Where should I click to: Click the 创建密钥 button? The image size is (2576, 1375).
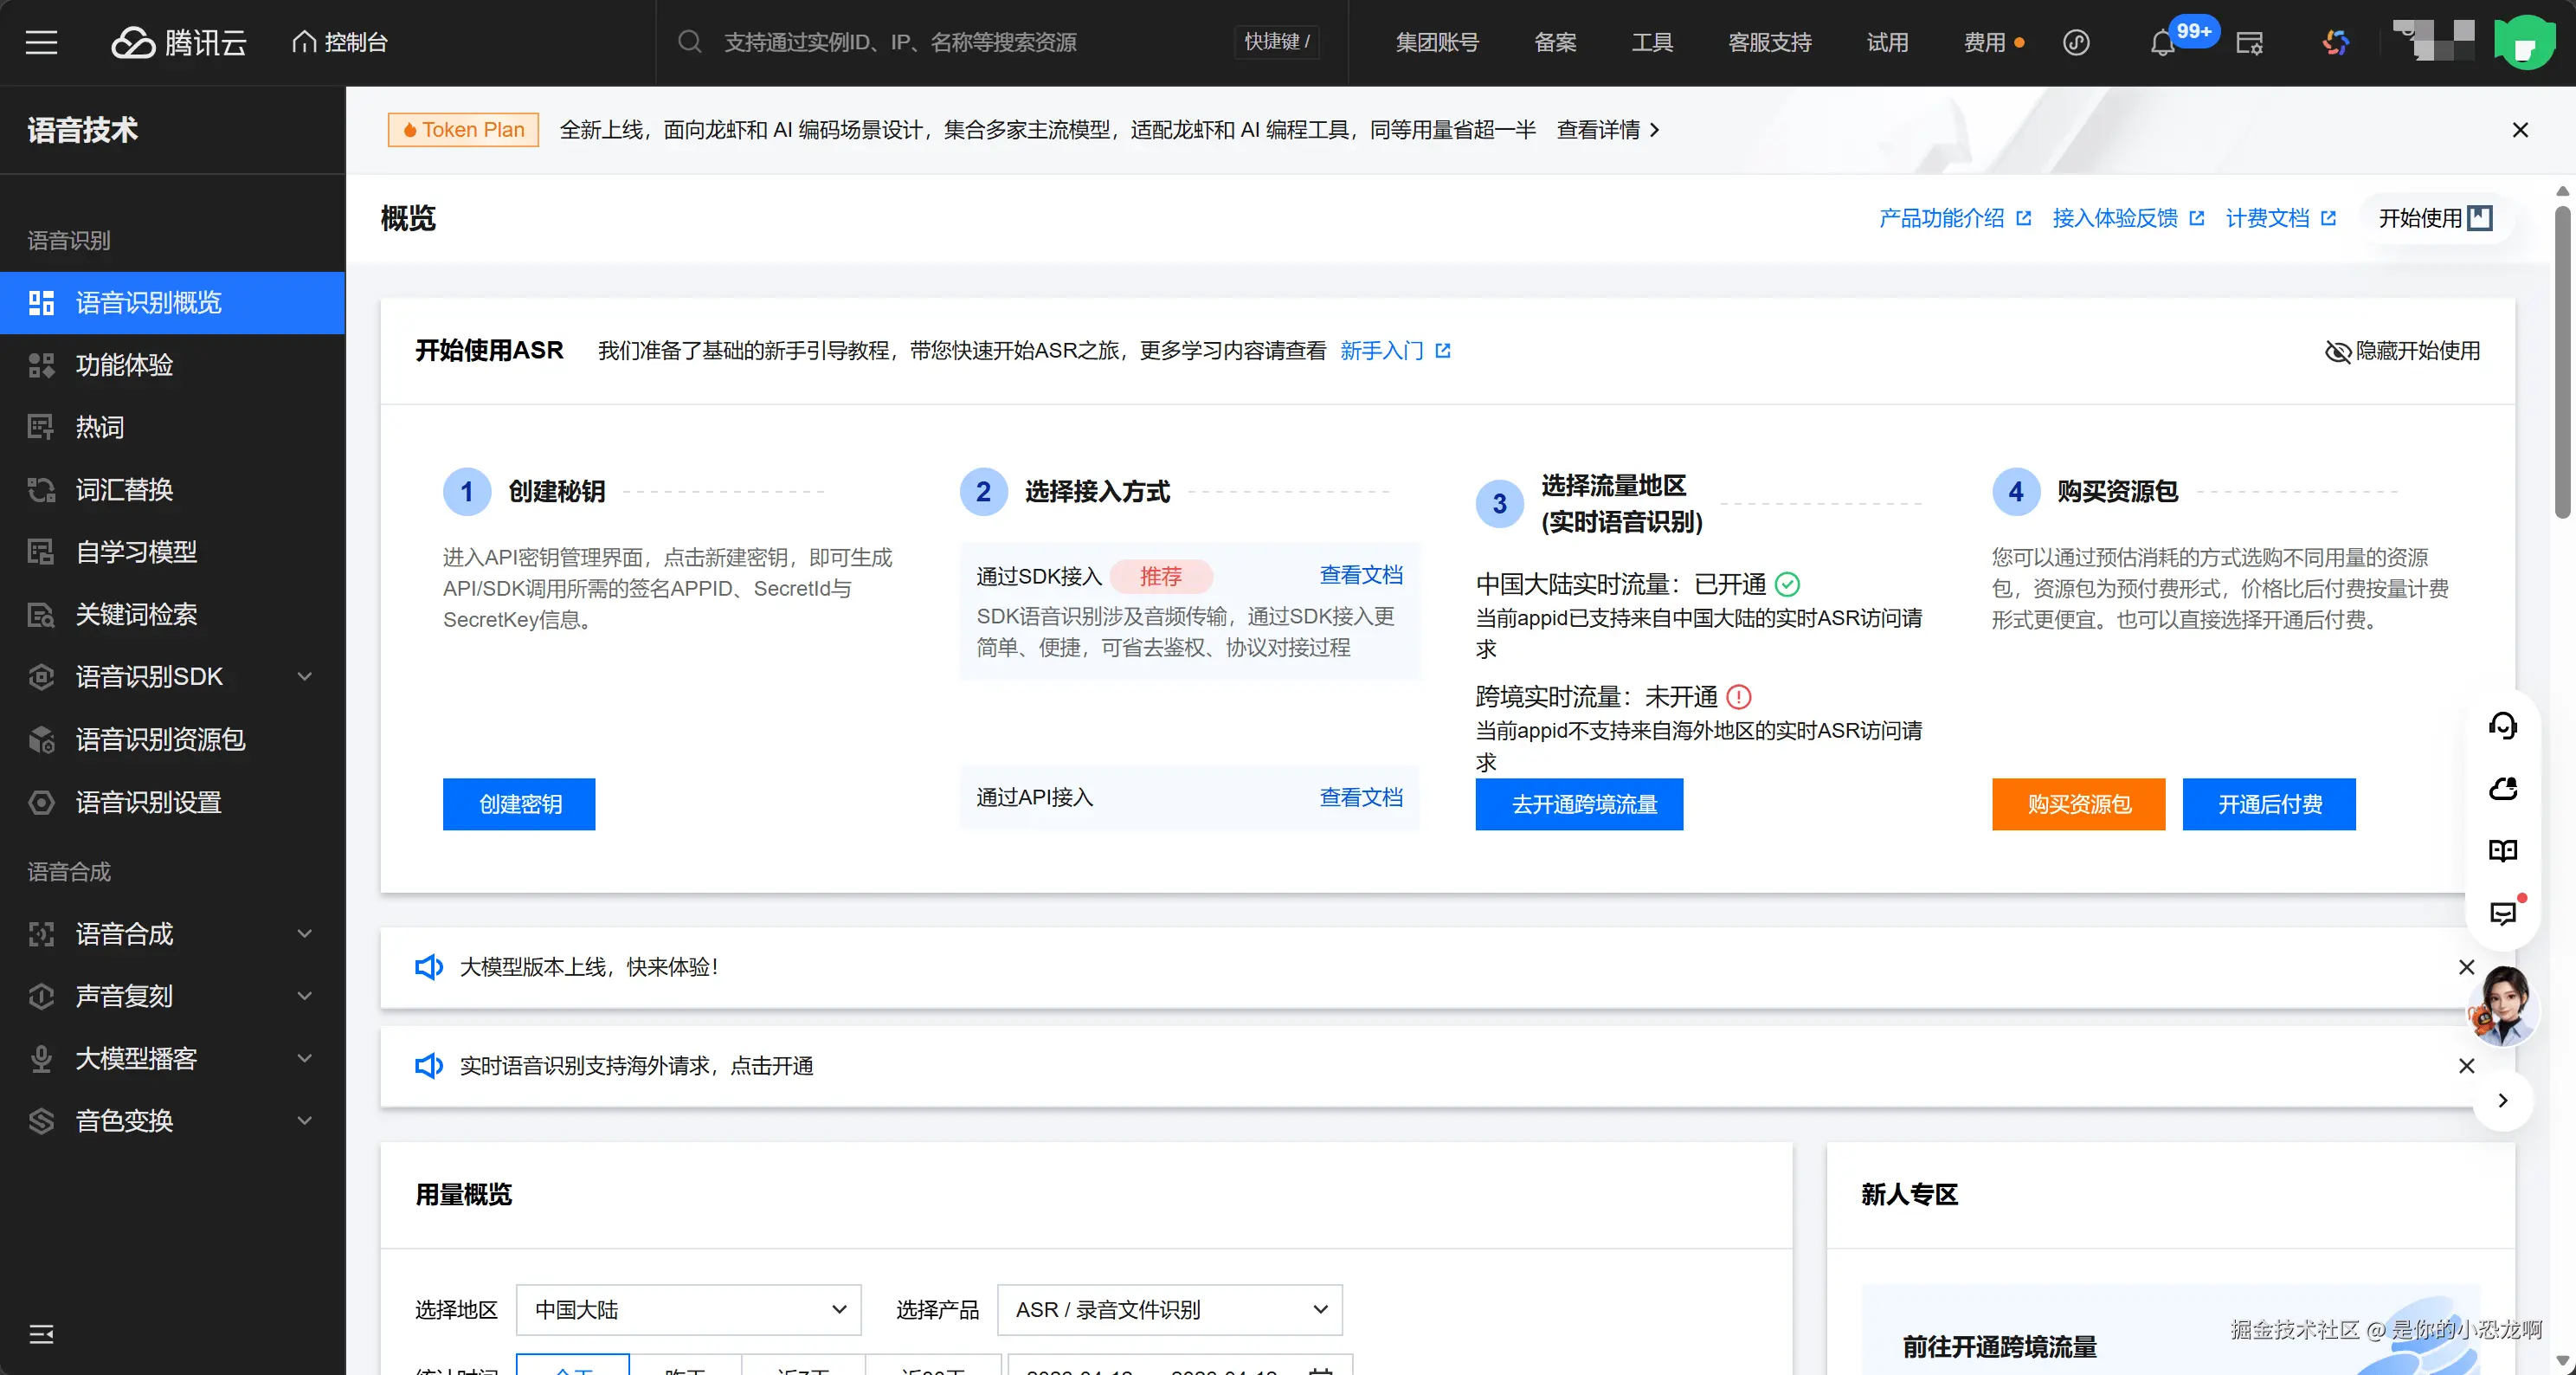(519, 804)
